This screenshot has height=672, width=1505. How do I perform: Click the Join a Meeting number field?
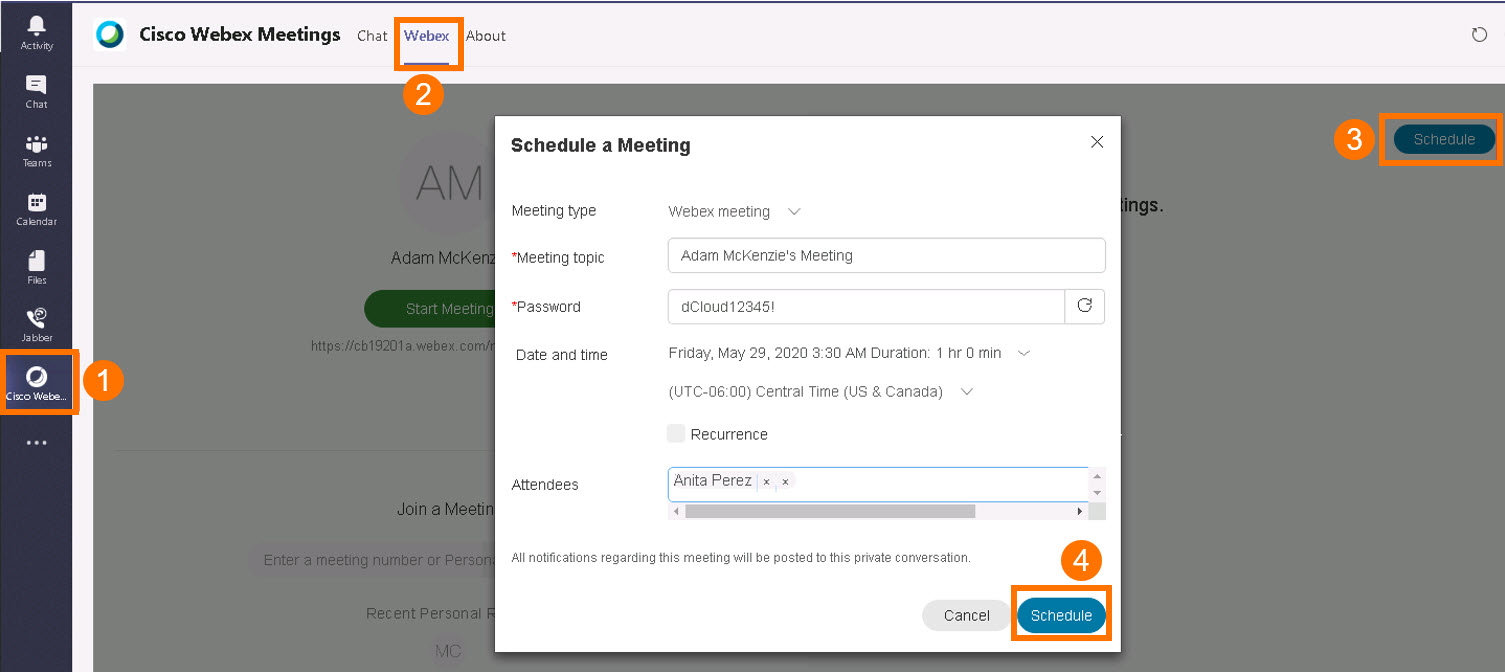pyautogui.click(x=373, y=560)
